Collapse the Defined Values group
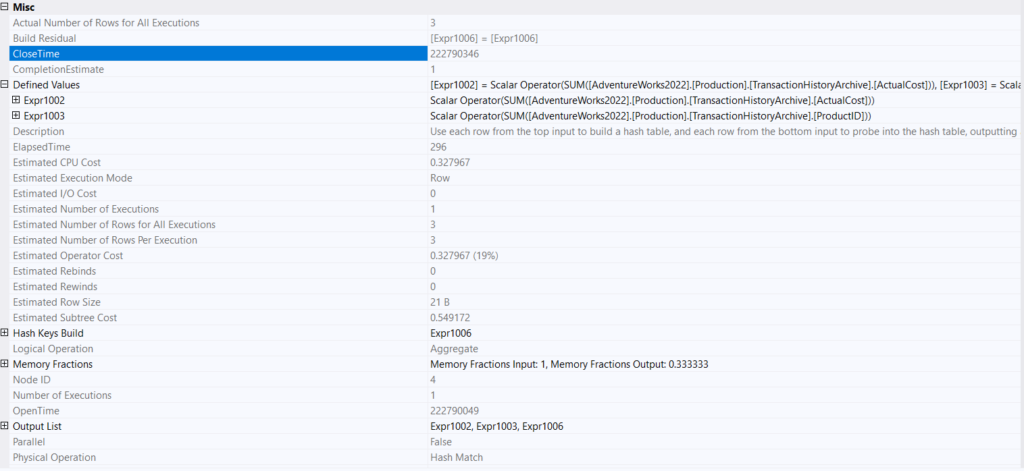 click(x=5, y=85)
